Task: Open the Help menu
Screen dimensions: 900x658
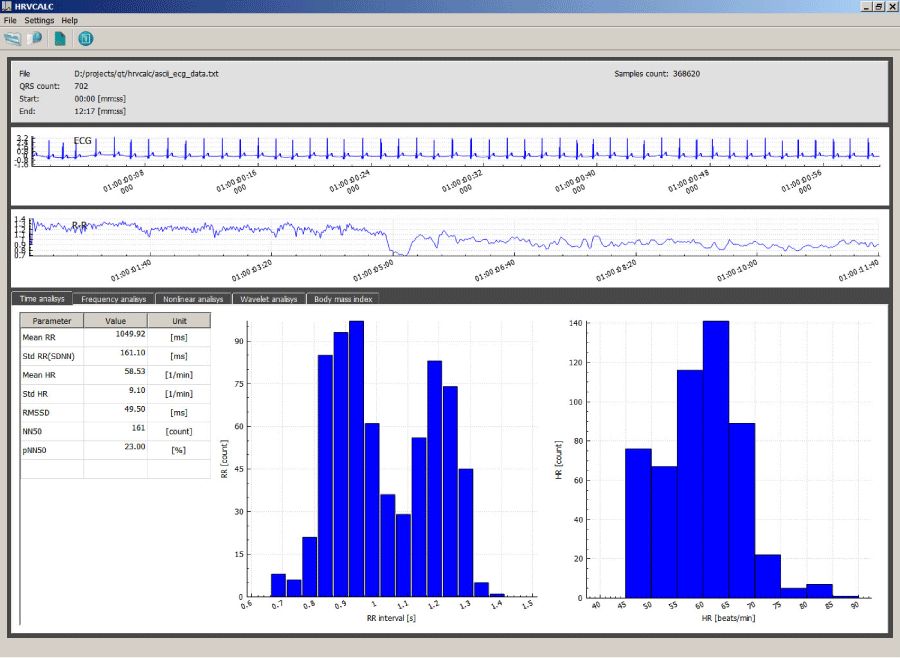Action: pos(69,20)
